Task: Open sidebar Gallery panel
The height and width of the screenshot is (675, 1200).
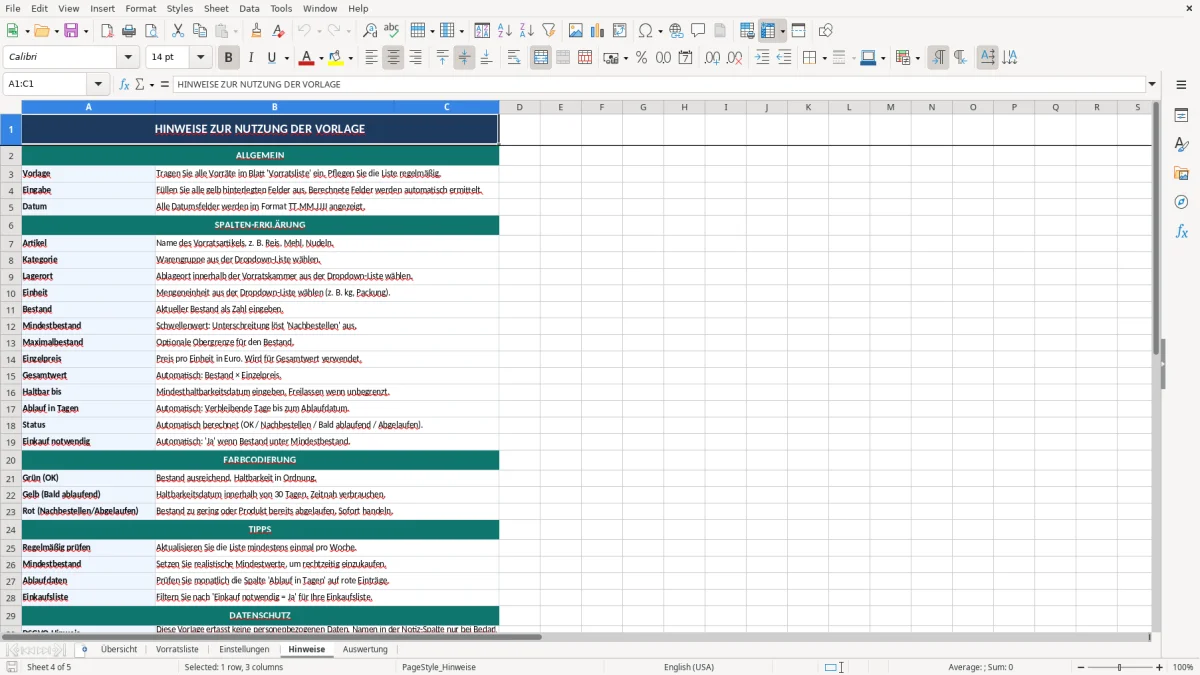Action: 1181,173
